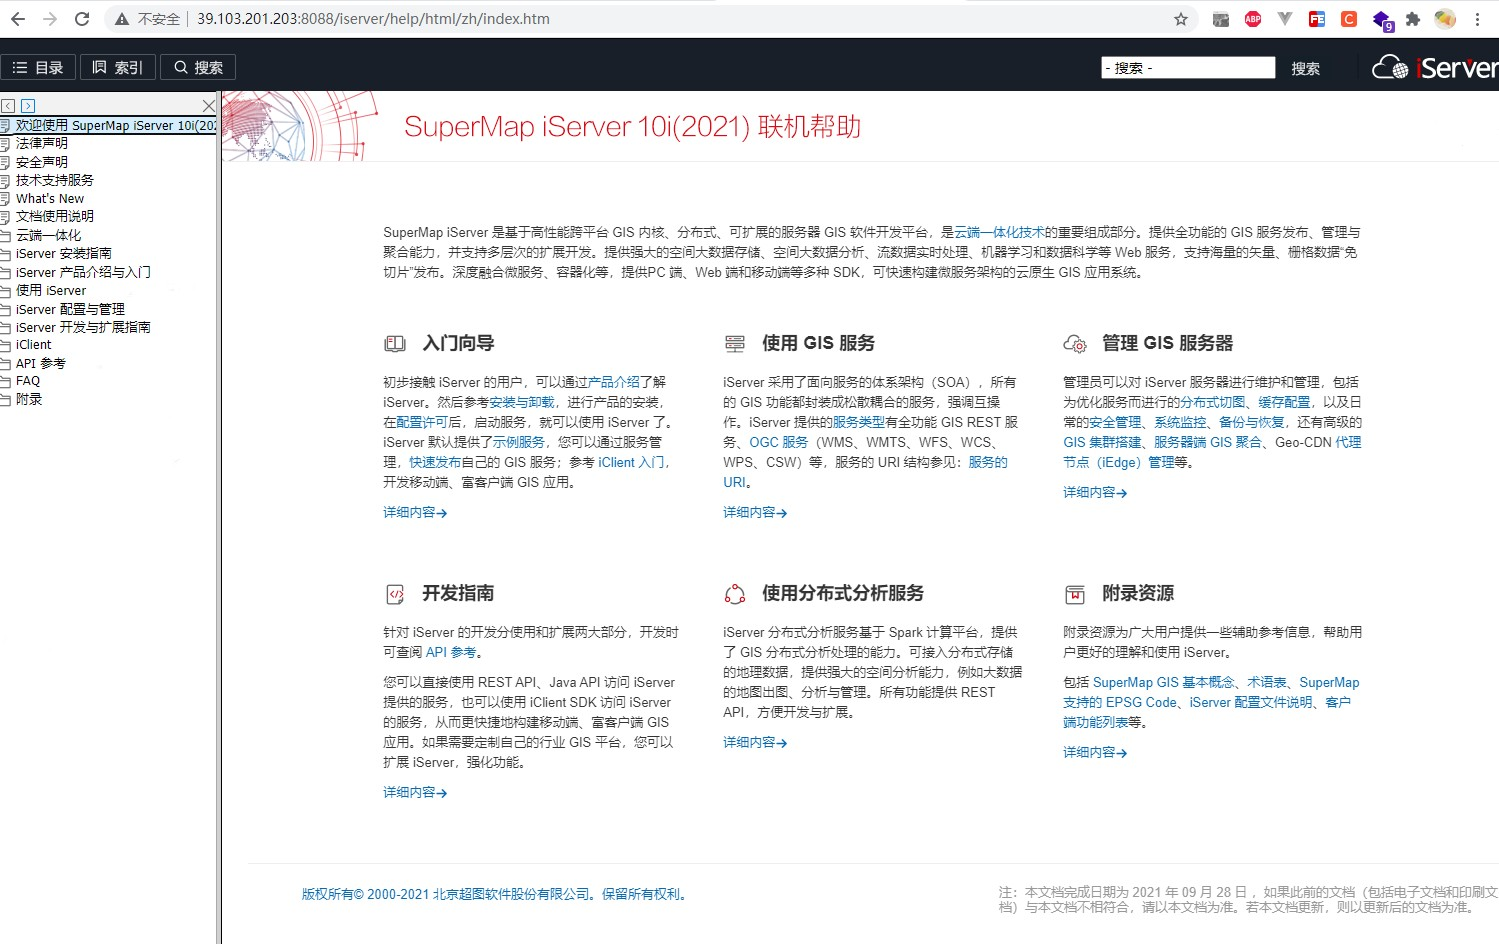
Task: Select 欢迎使用 SuperMap iServer in tree
Action: click(x=115, y=125)
